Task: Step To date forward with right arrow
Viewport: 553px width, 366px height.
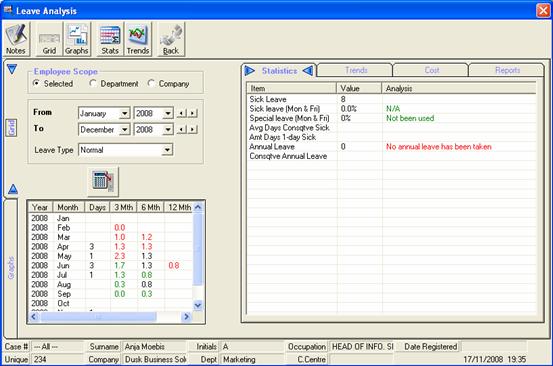Action: point(193,130)
